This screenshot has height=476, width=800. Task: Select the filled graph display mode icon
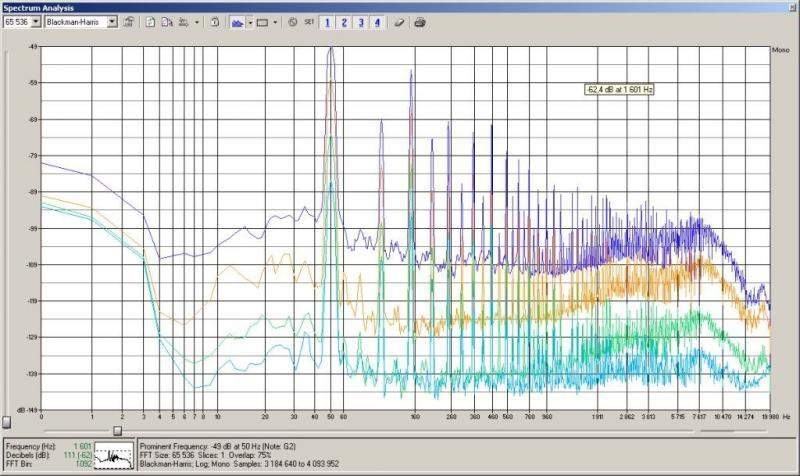tap(237, 22)
